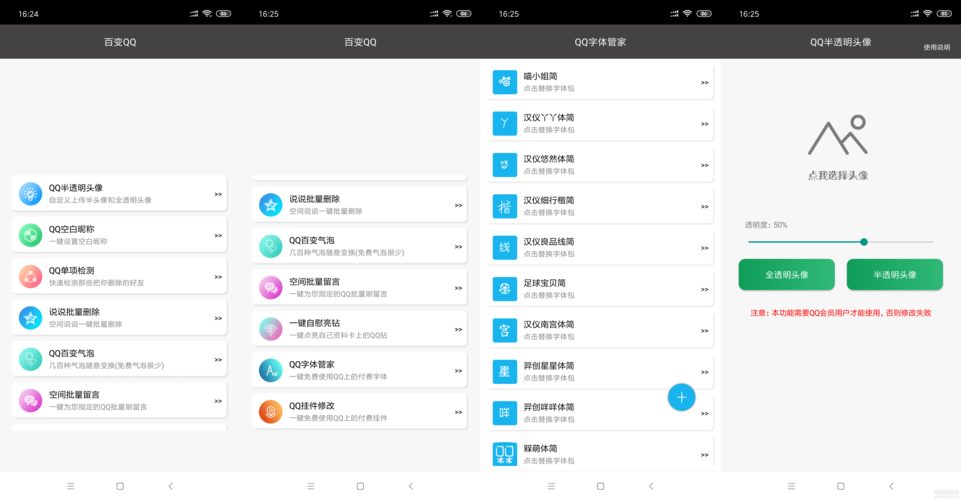961x500 pixels.
Task: Select the 汉仪丫丫体简 font name
Action: tap(549, 118)
